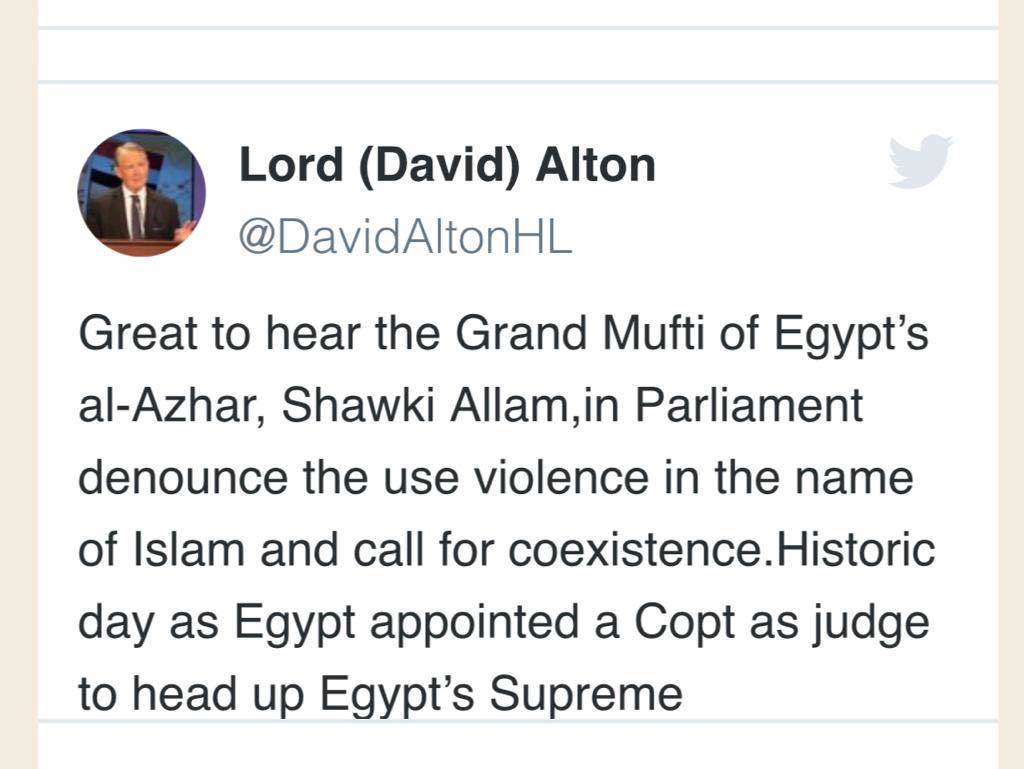1024x769 pixels.
Task: Click the Twitter bird logo icon
Action: click(x=920, y=162)
